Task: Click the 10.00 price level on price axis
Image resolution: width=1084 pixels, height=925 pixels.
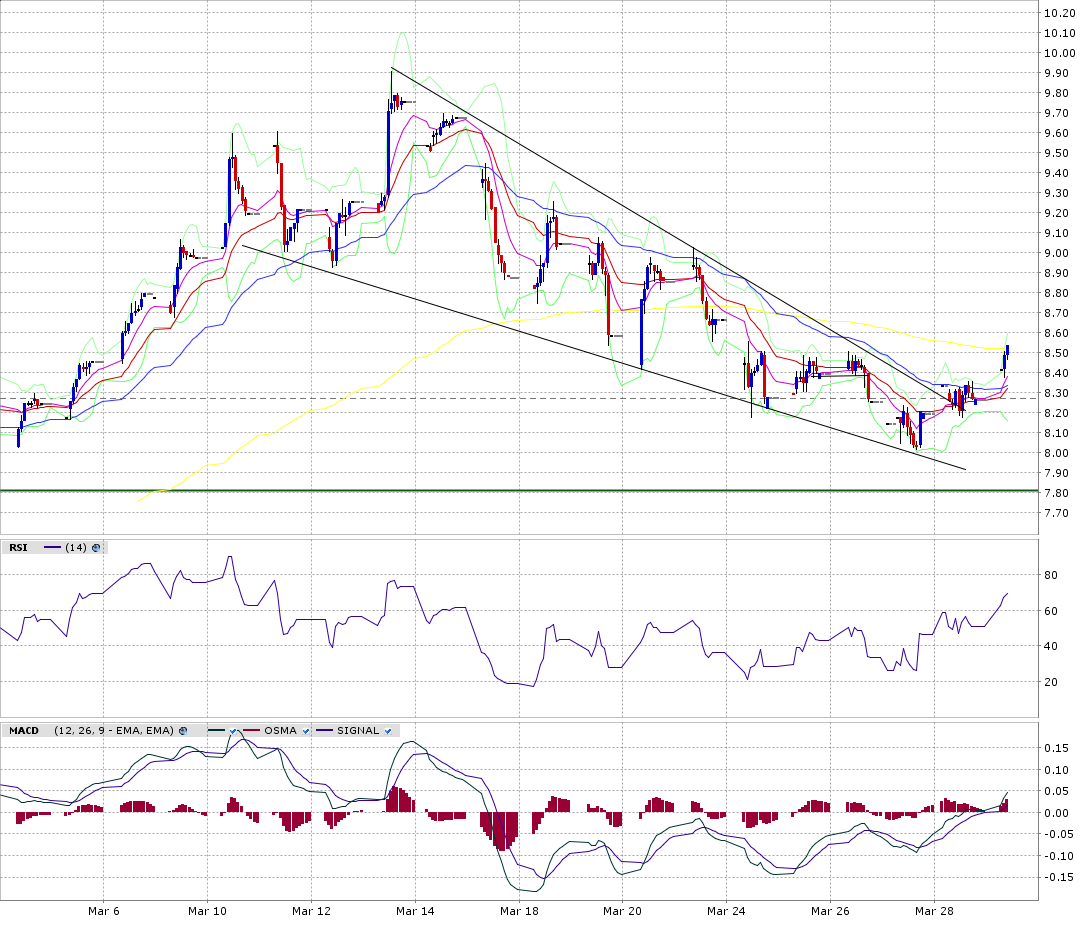Action: point(1058,53)
